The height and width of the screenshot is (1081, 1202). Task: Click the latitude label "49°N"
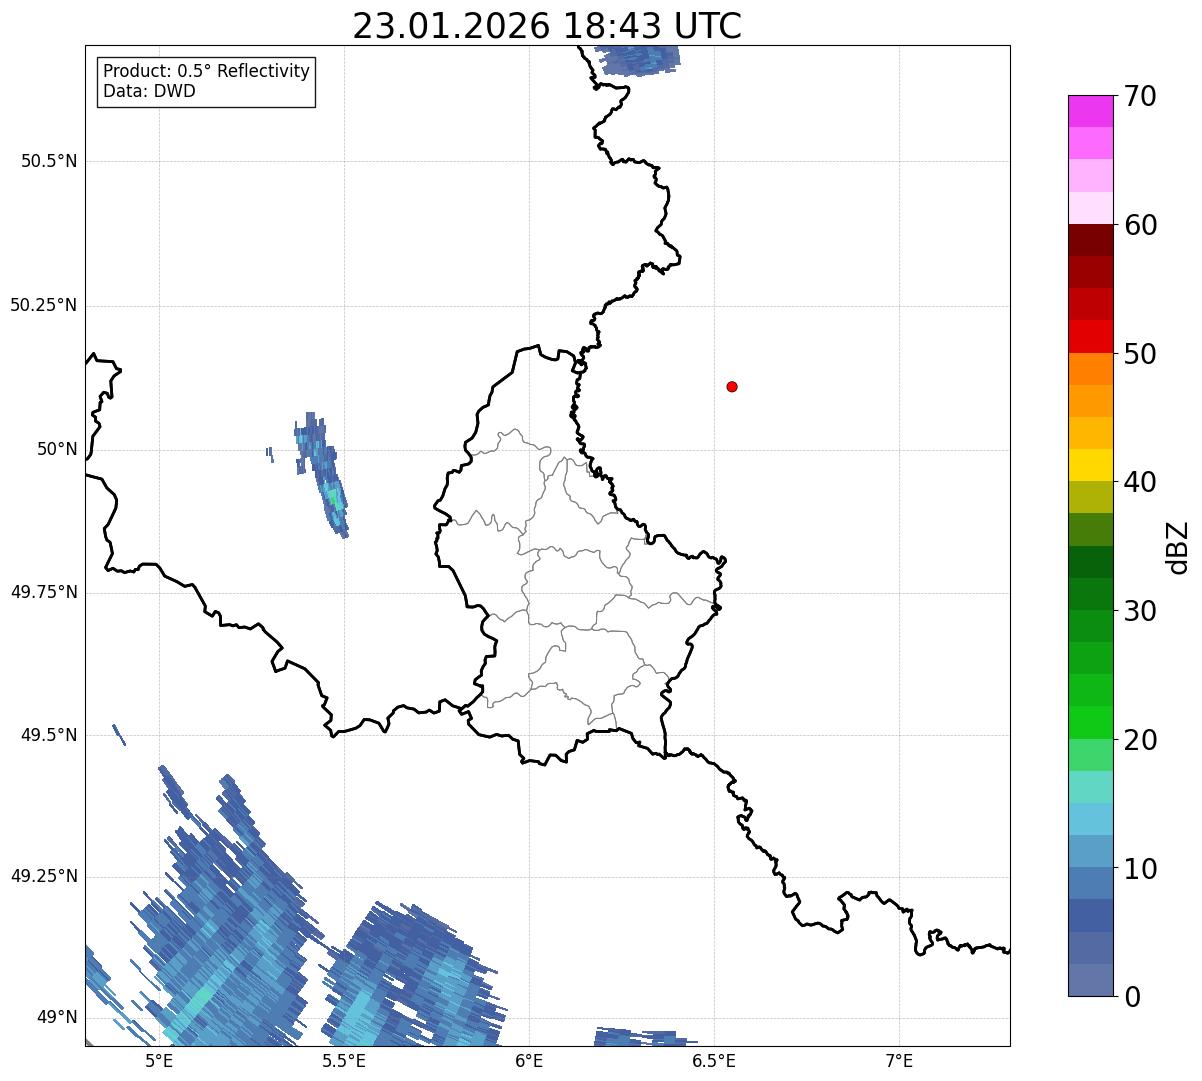pos(57,1018)
